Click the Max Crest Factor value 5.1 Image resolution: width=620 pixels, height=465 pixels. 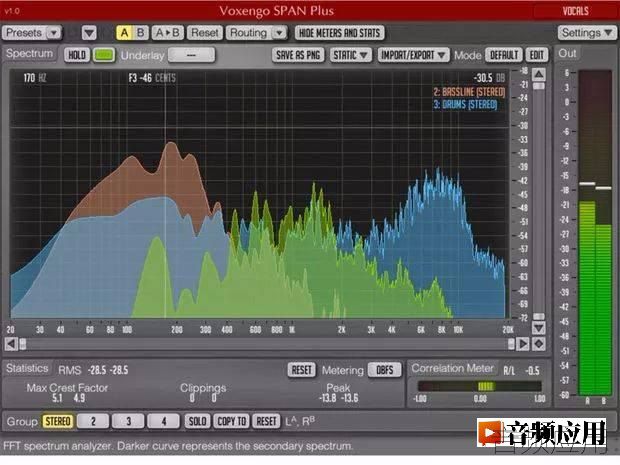point(57,398)
